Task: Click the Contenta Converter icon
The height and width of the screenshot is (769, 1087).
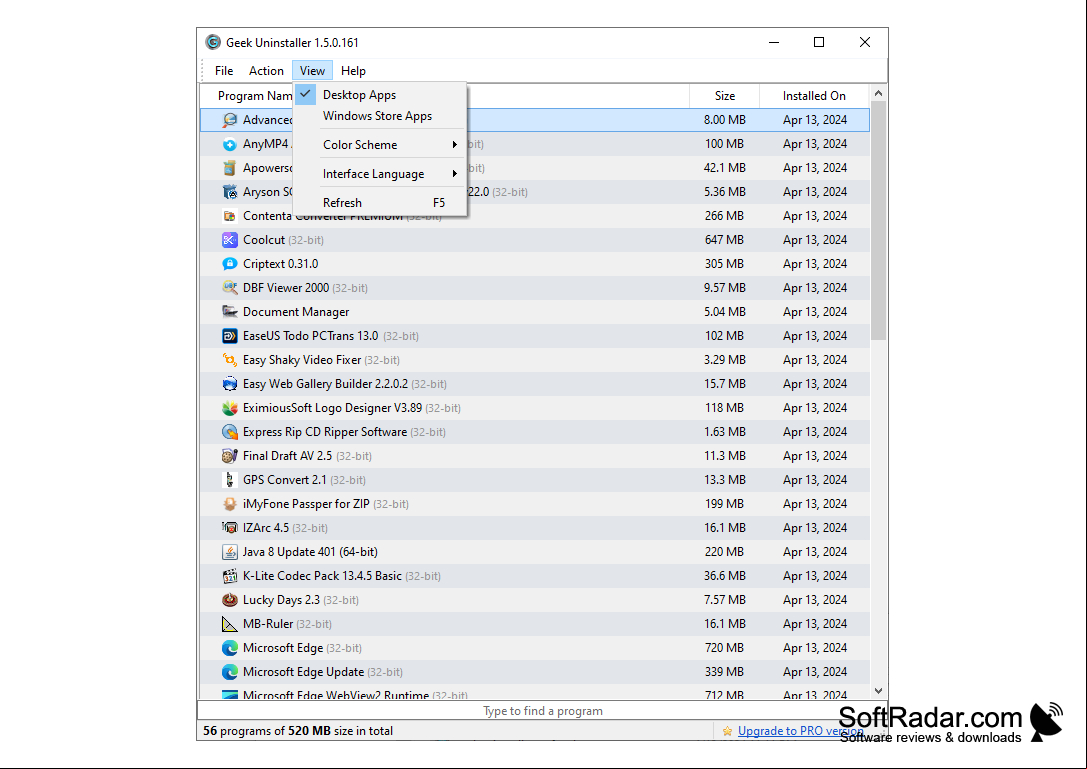Action: [x=229, y=216]
